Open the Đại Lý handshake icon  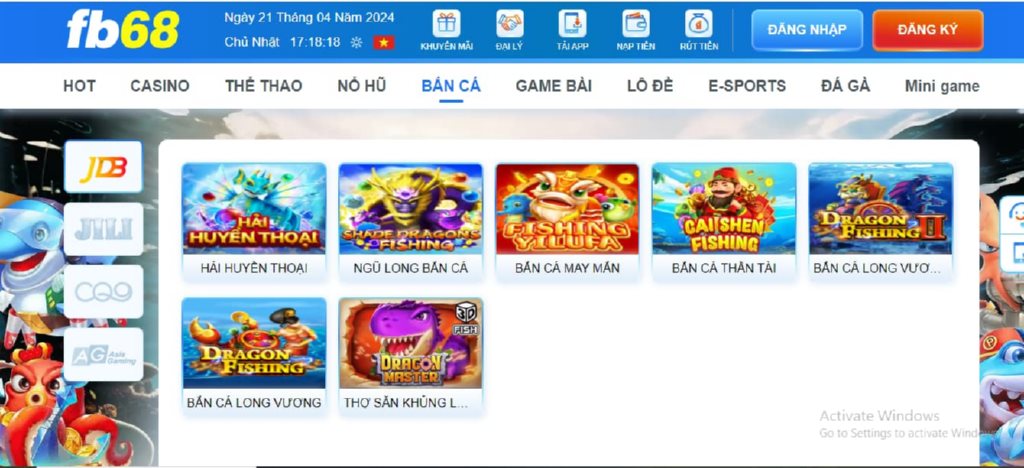point(509,24)
